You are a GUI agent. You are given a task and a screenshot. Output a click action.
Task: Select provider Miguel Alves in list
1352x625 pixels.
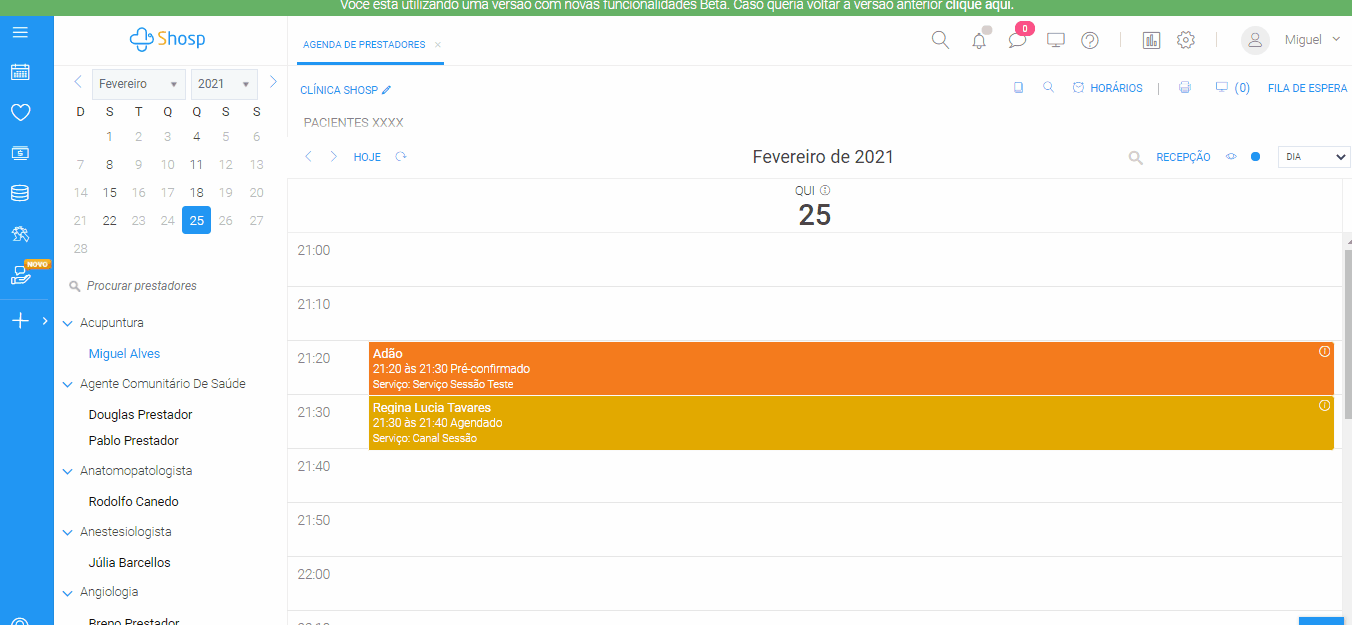[x=124, y=354]
